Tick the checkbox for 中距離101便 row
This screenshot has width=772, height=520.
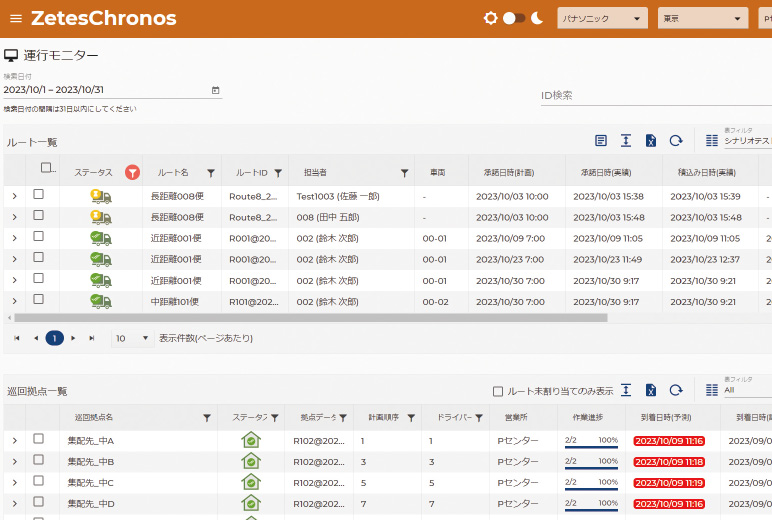coord(39,299)
